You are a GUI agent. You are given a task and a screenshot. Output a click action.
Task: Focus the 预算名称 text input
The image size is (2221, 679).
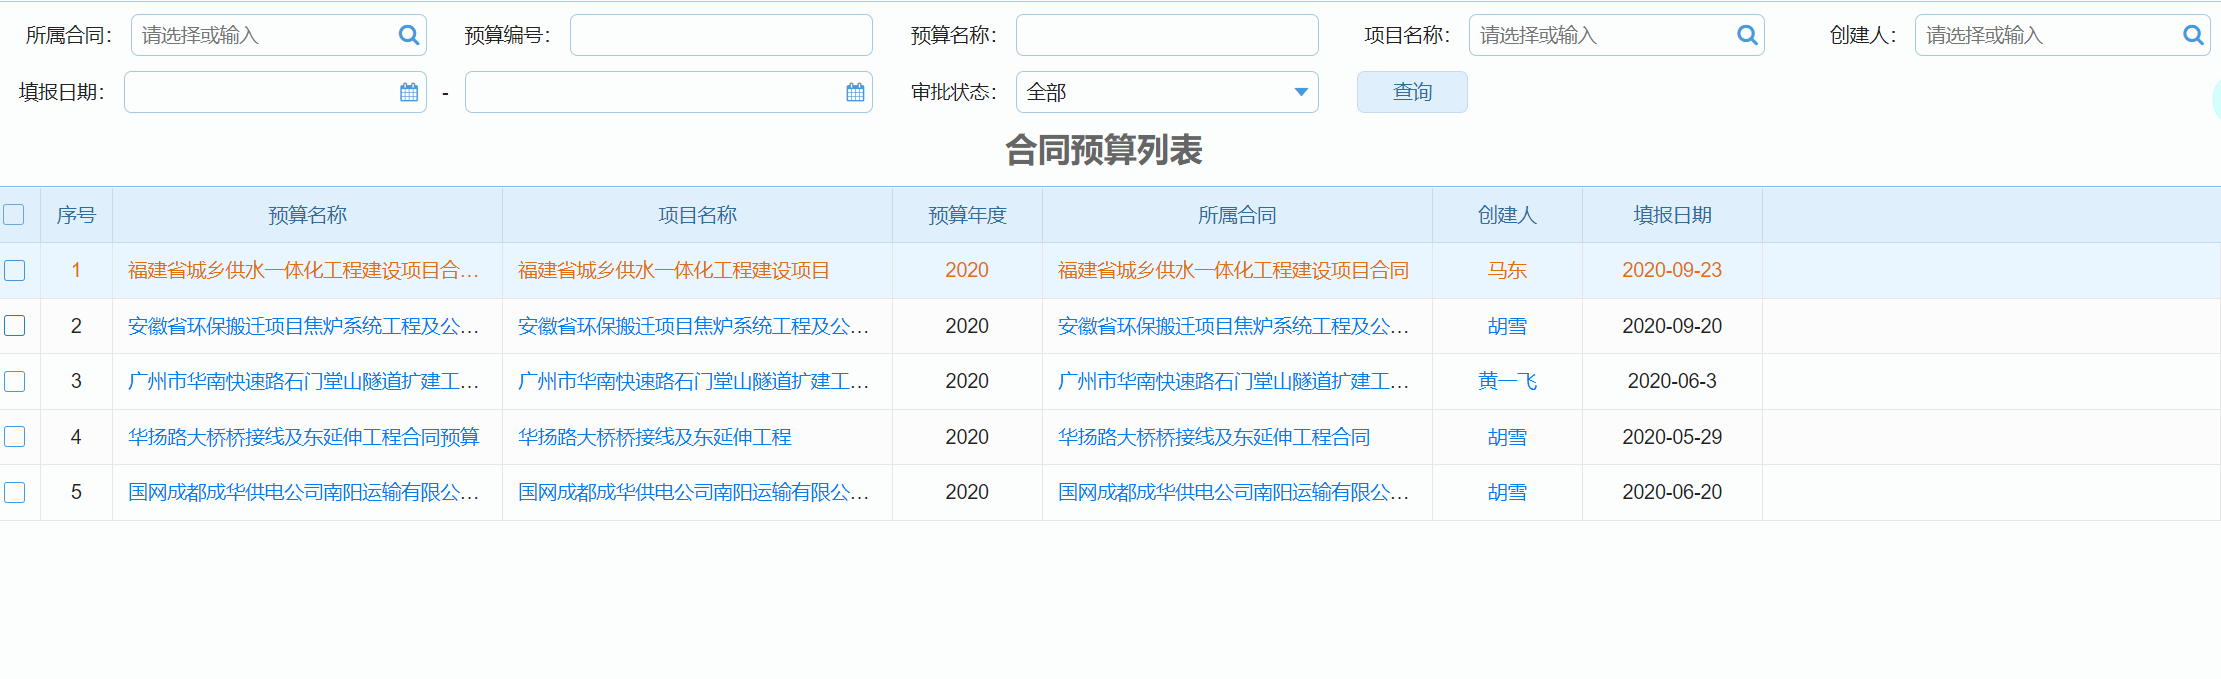click(1166, 35)
